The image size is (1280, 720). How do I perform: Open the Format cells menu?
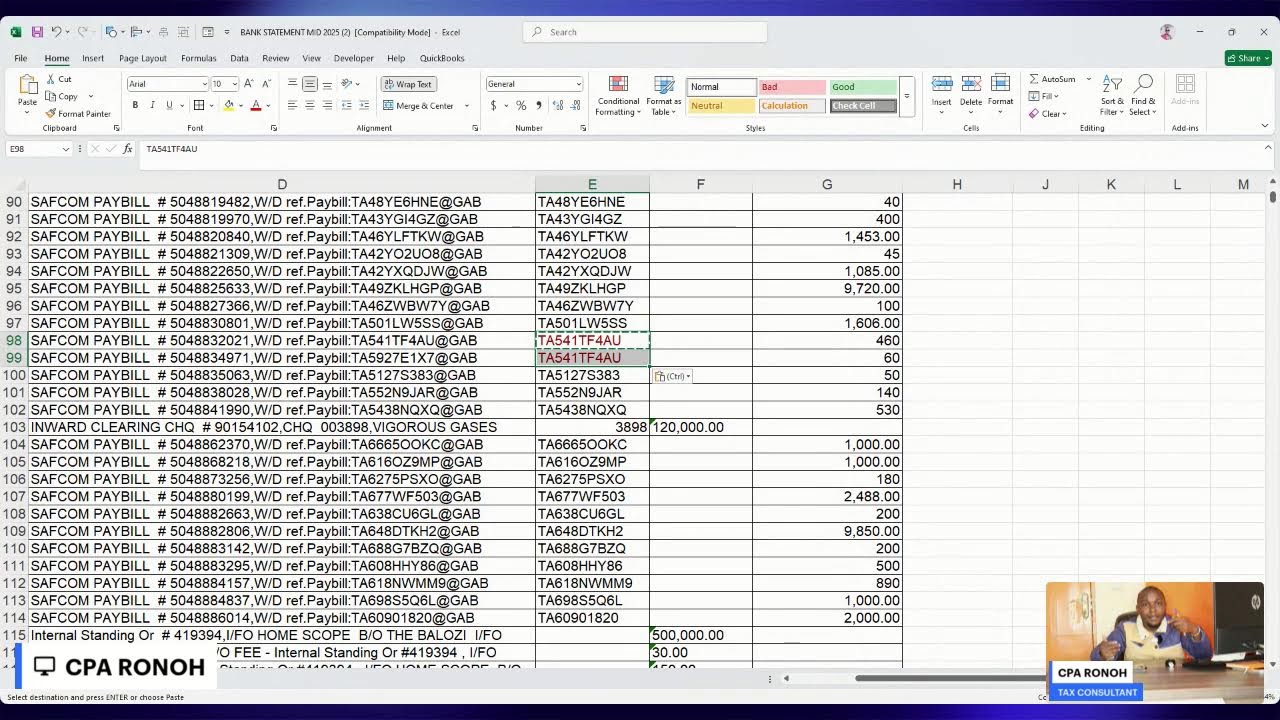1001,94
